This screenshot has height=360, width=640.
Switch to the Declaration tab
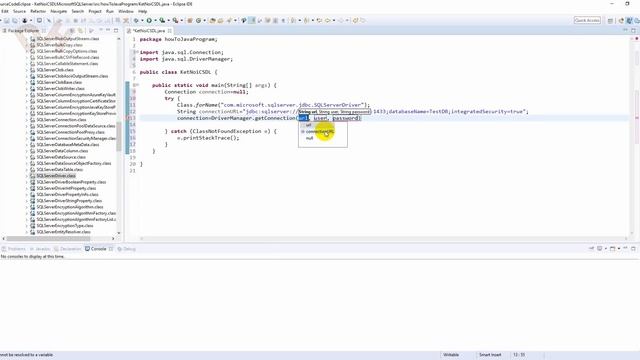[68, 249]
